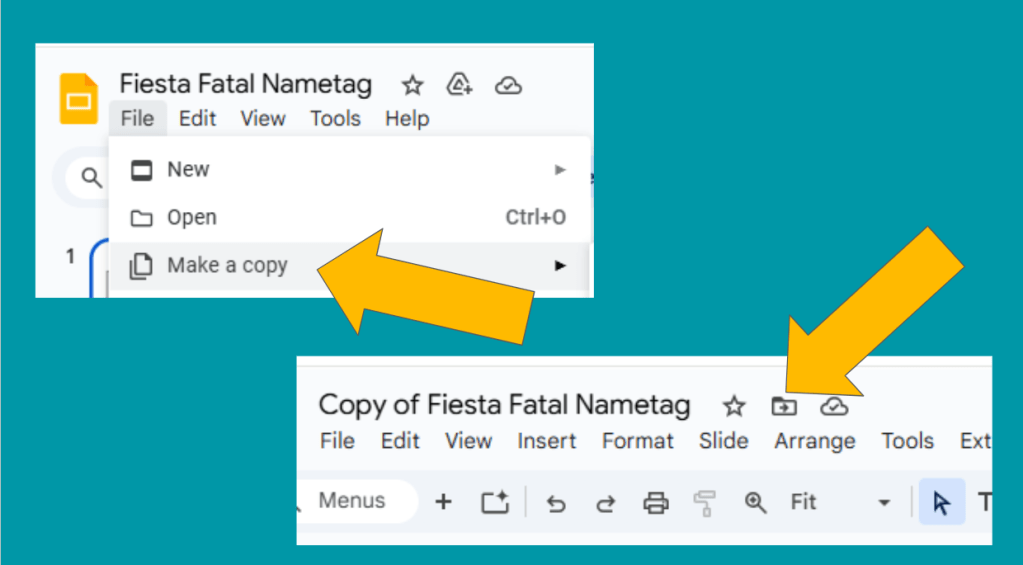The height and width of the screenshot is (565, 1023).
Task: Click the add shortcut to Drive icon
Action: [460, 85]
